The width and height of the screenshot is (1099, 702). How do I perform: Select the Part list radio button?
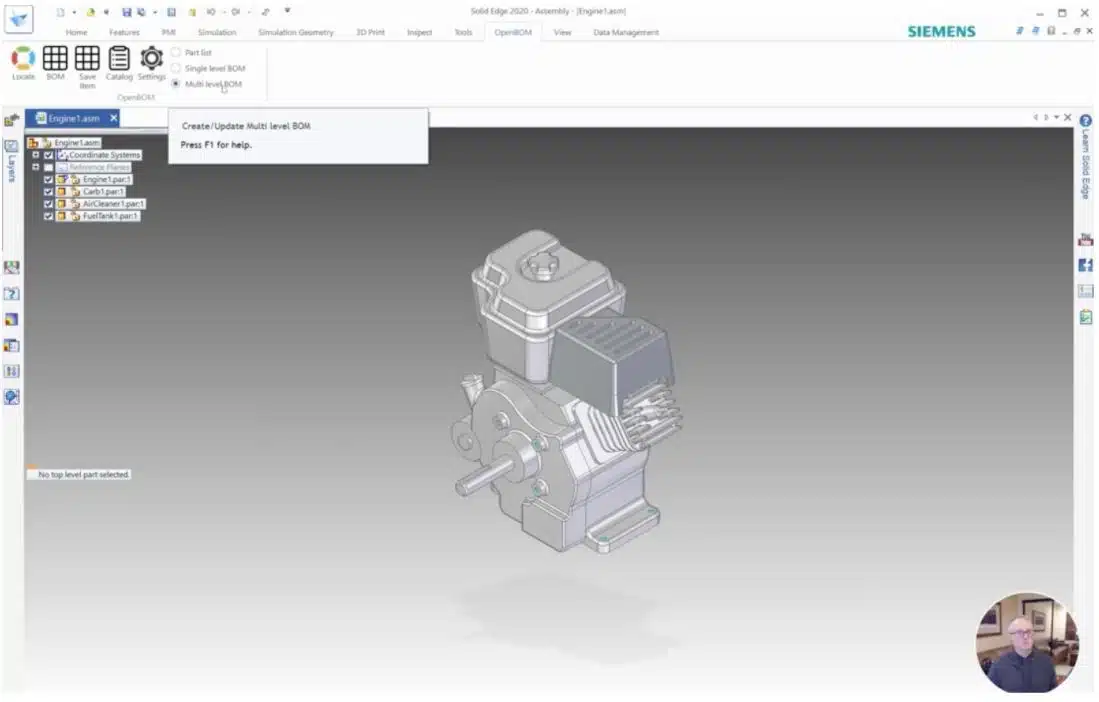(176, 53)
